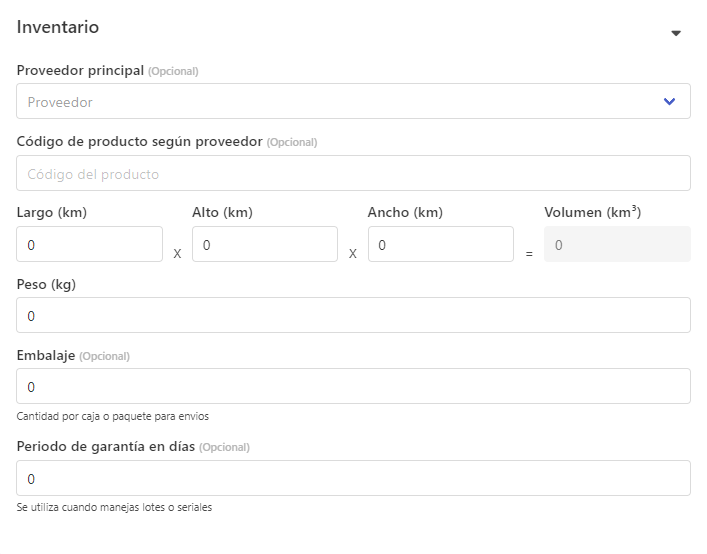Image resolution: width=707 pixels, height=554 pixels.
Task: Click the Peso (kg) label
Action: tap(47, 284)
